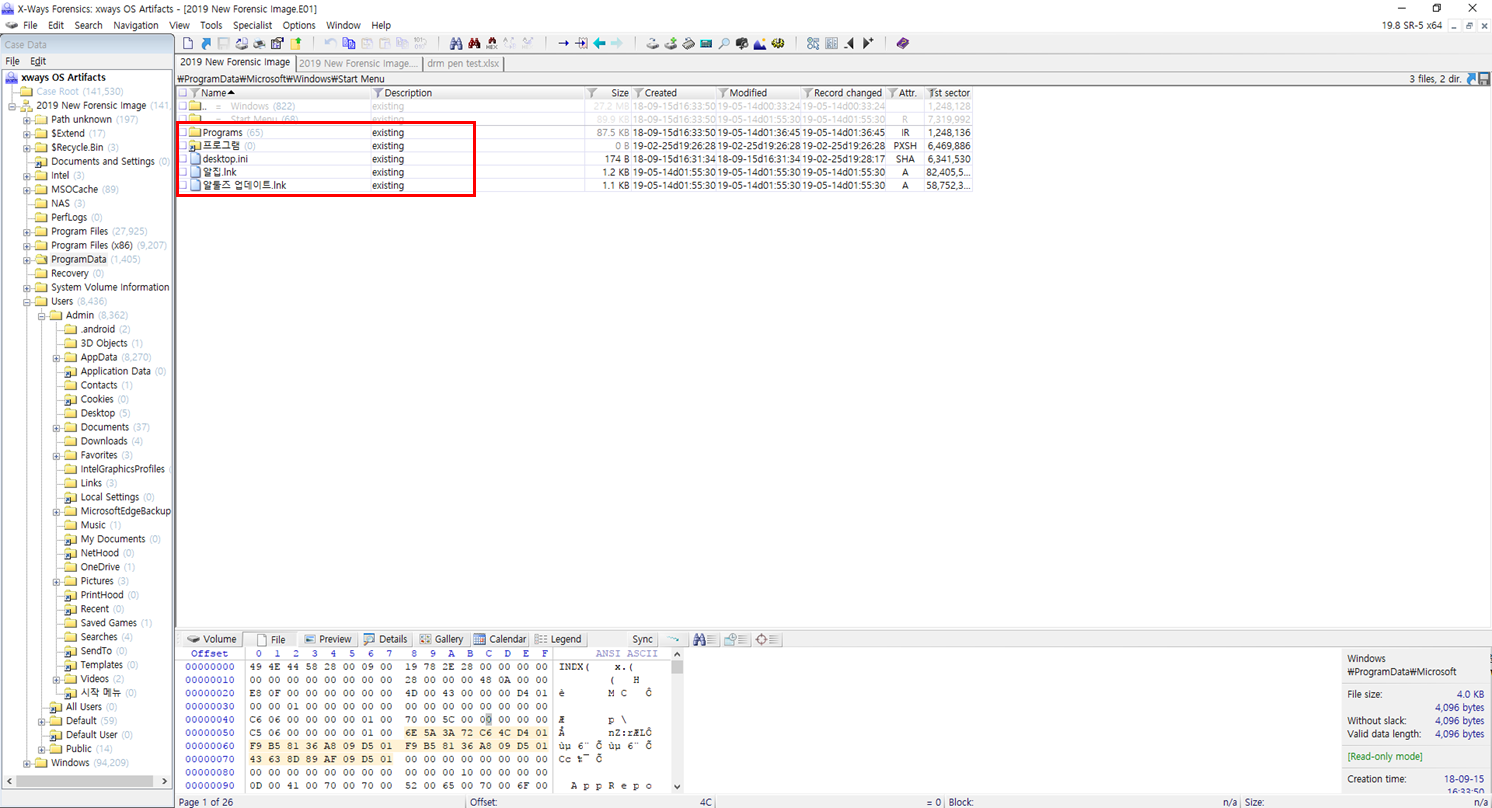The image size is (1492, 808).
Task: Click the properties icon in toolbar
Action: point(277,43)
